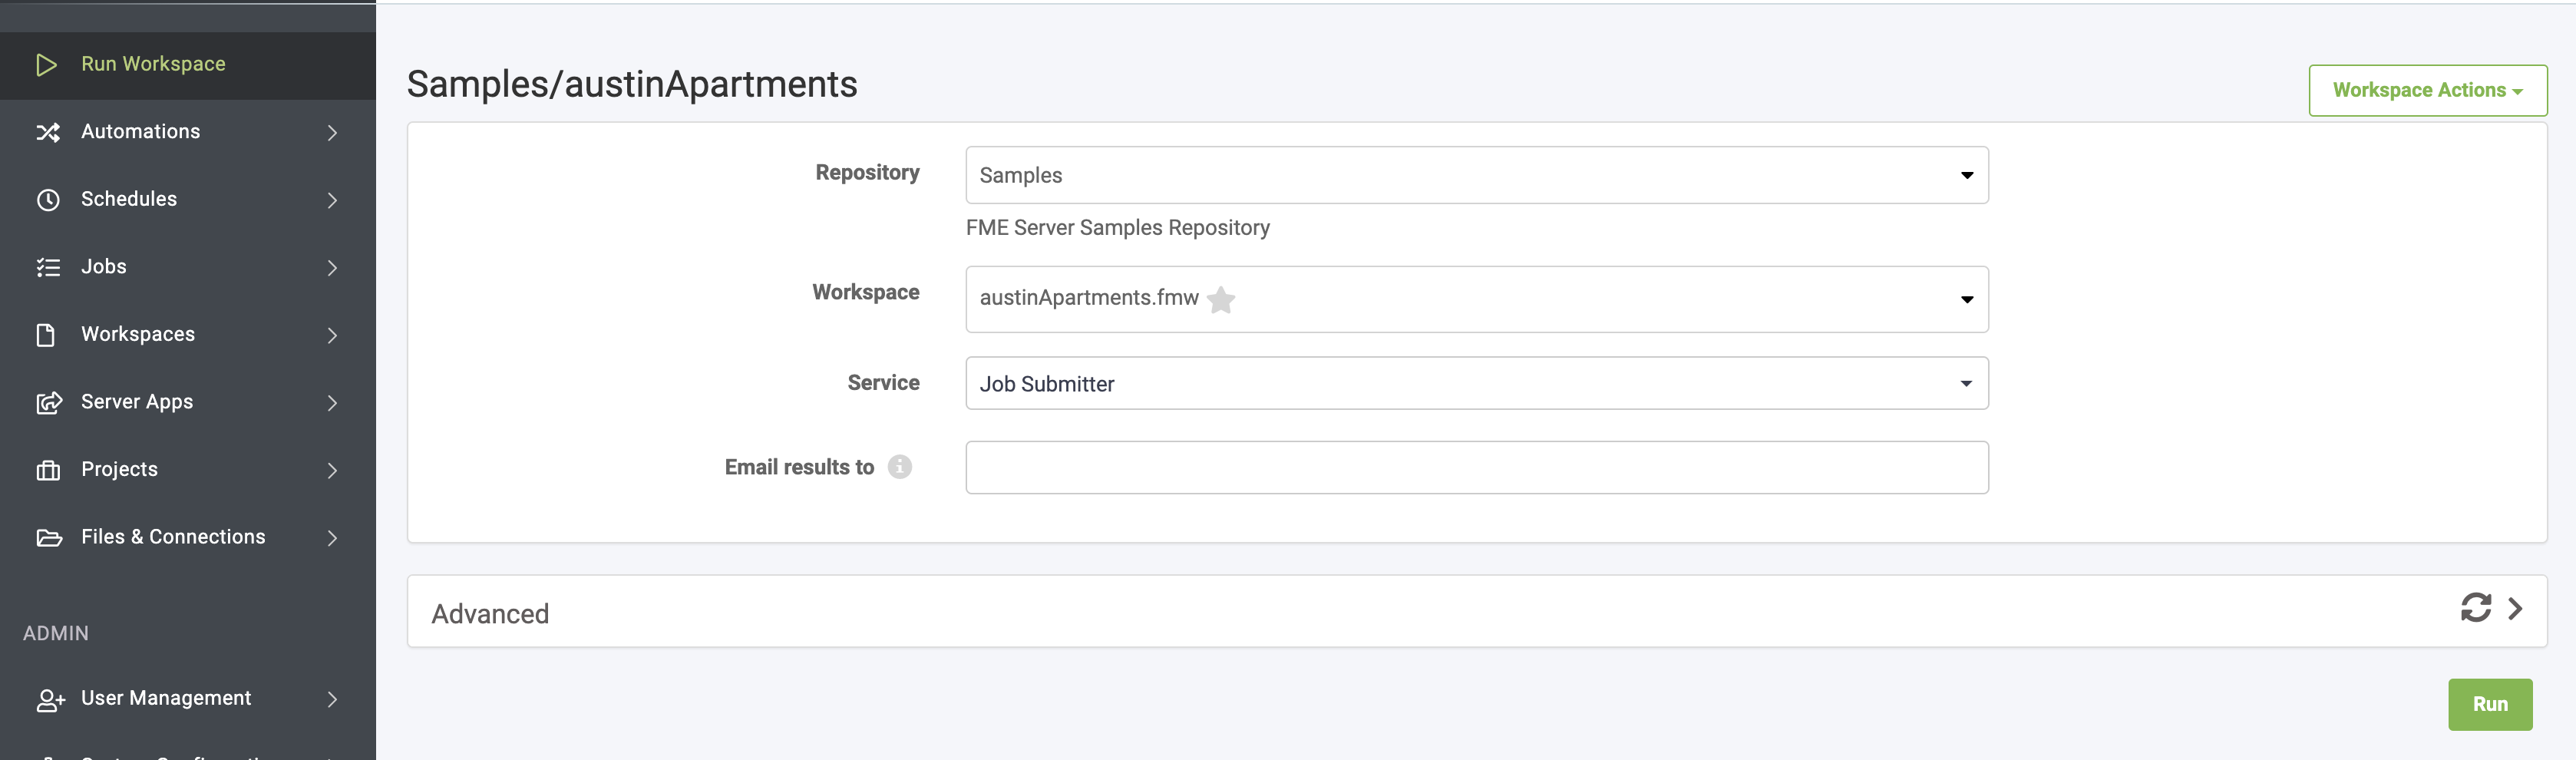Click the ADMIN section header

[56, 633]
